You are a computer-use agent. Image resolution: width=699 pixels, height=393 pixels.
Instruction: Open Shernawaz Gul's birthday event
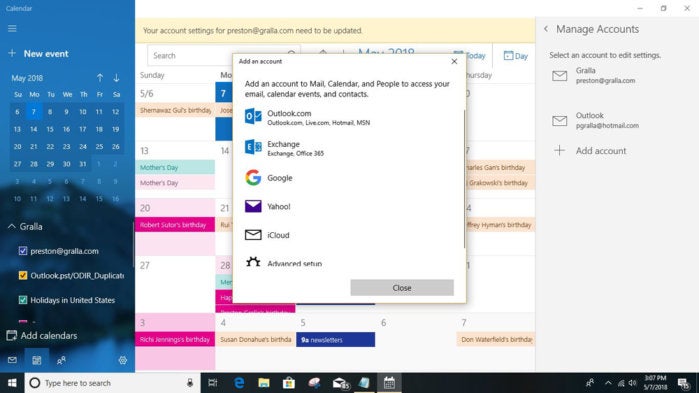pos(176,110)
